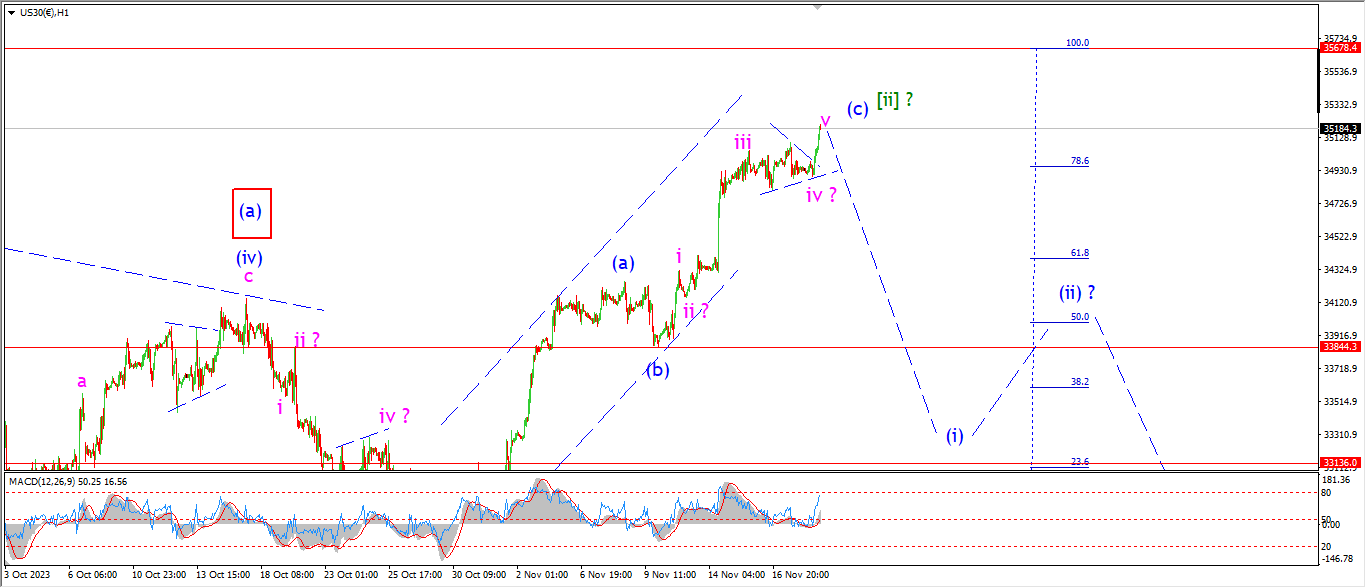The width and height of the screenshot is (1366, 588).
Task: Select the blue (i) projected wave label
Action: click(955, 436)
